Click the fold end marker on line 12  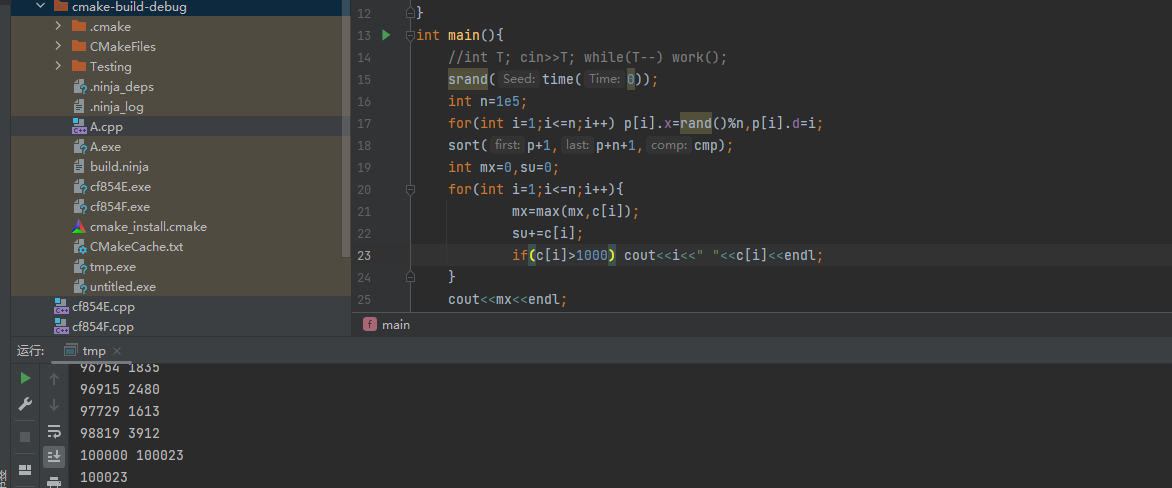pos(410,13)
